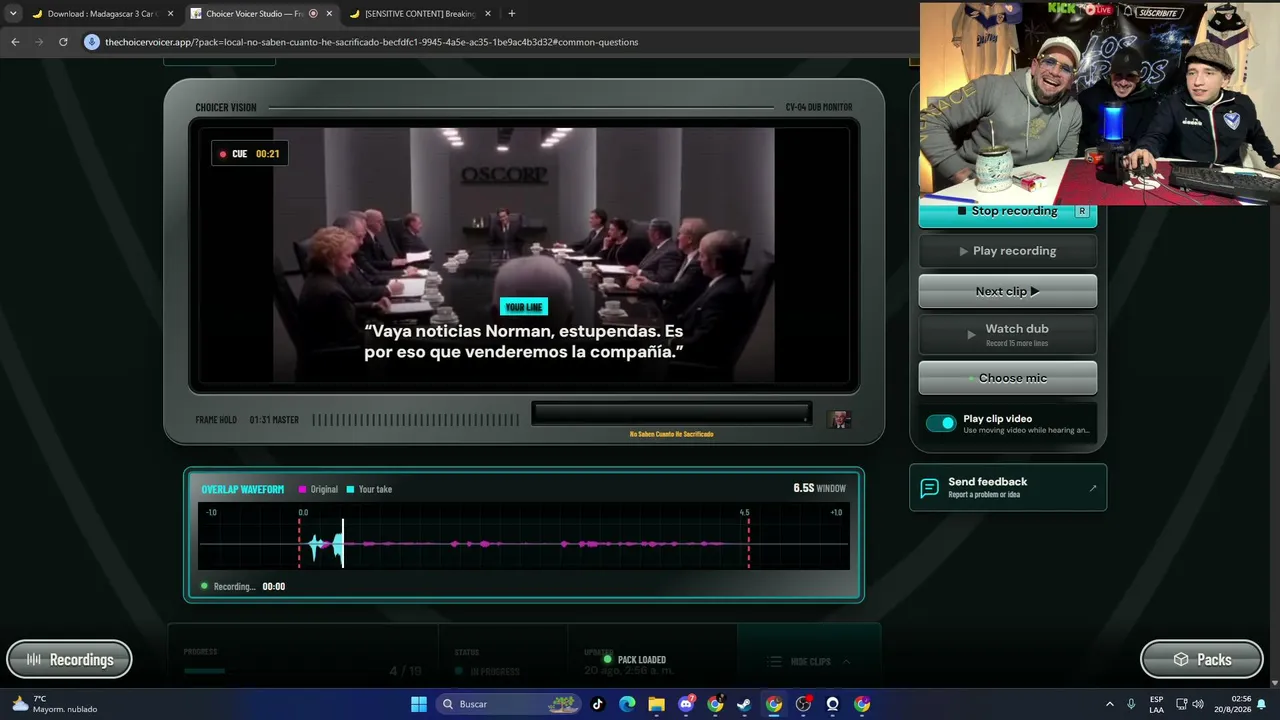Advance to the Next clip
Image resolution: width=1280 pixels, height=720 pixels.
point(1007,291)
